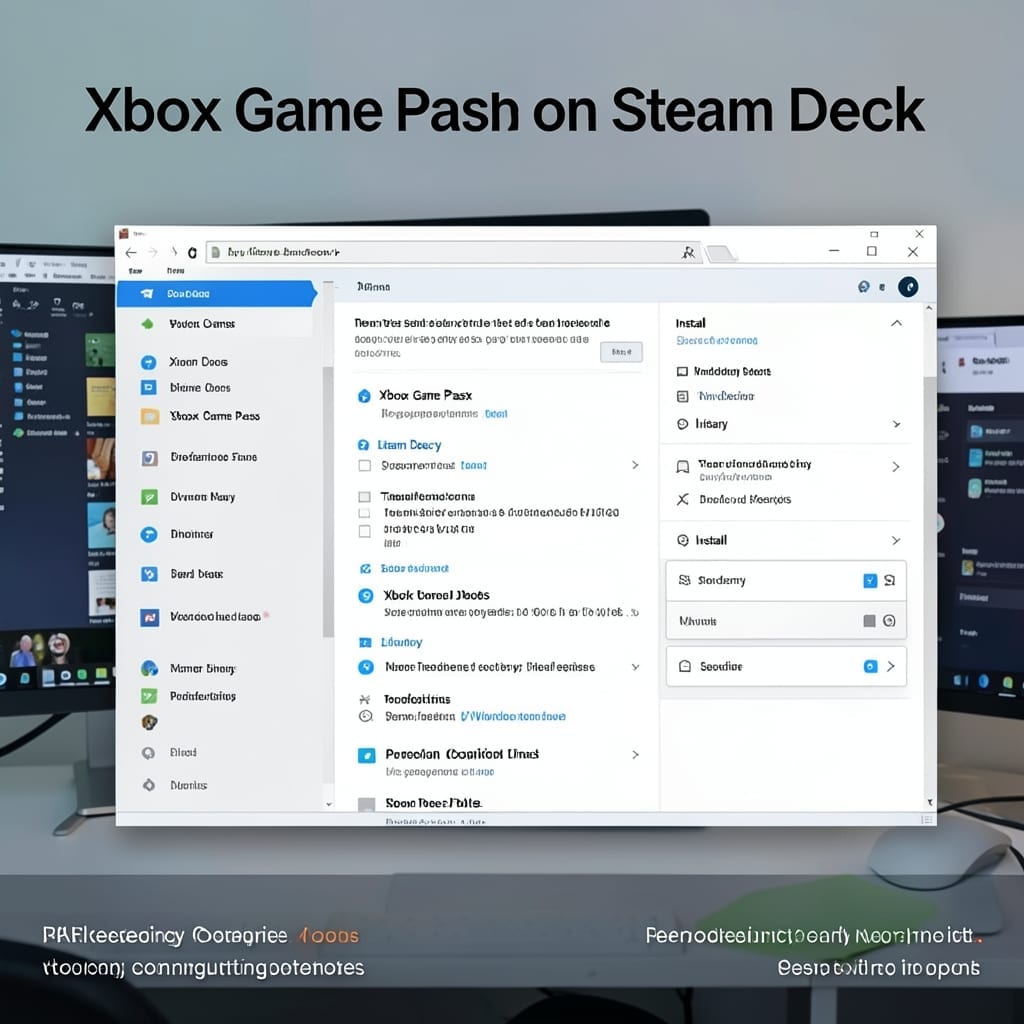
Task: Follow the blue link after 'Semoiloeden'
Action: pyautogui.click(x=513, y=716)
